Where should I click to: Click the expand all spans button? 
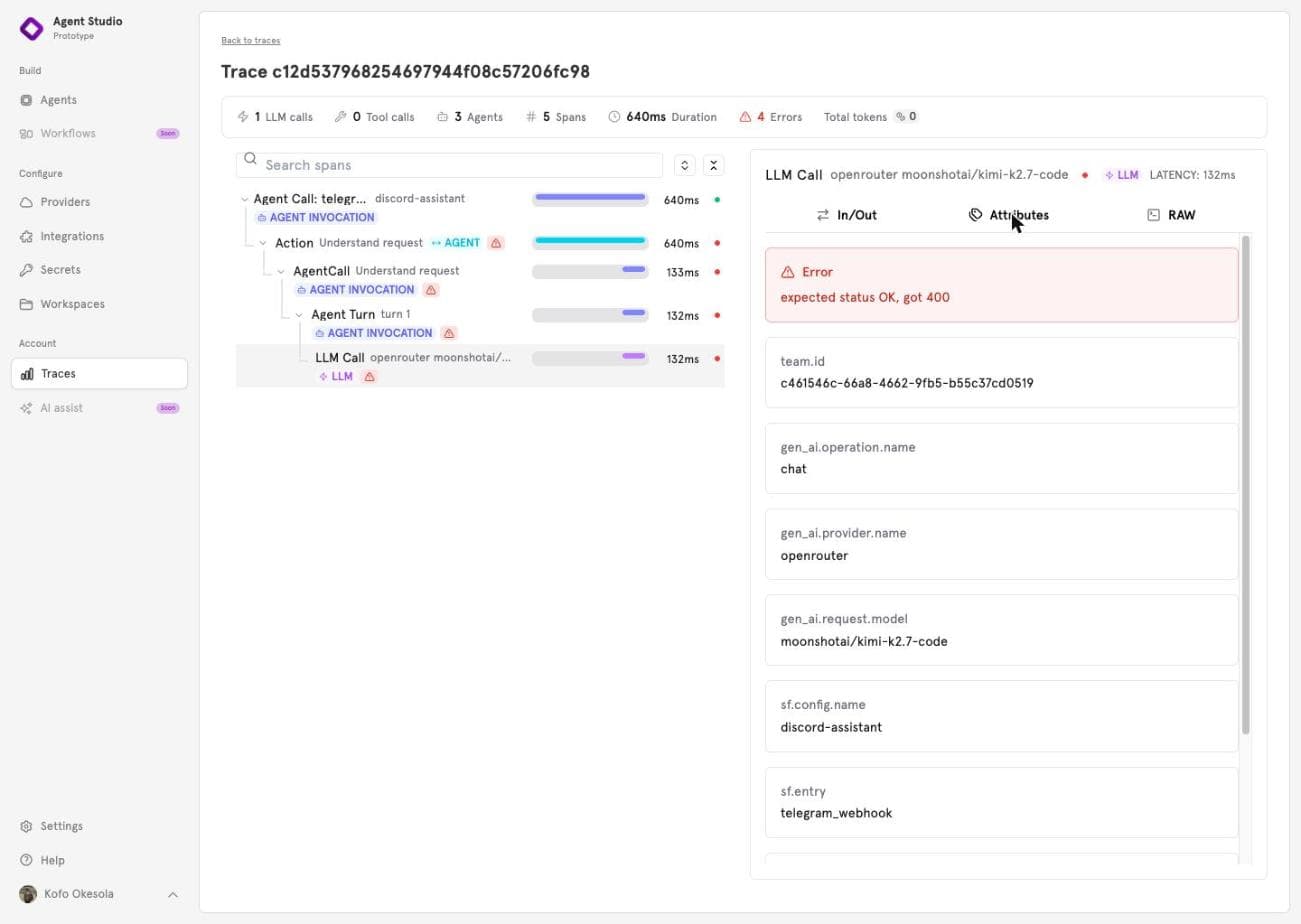click(x=684, y=165)
